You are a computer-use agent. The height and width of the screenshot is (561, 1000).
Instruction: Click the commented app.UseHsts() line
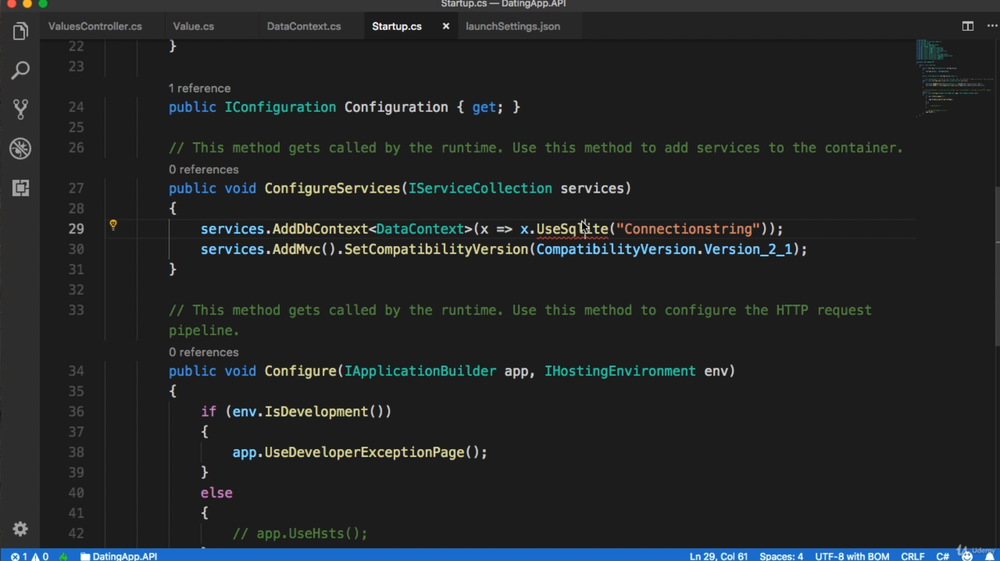300,534
